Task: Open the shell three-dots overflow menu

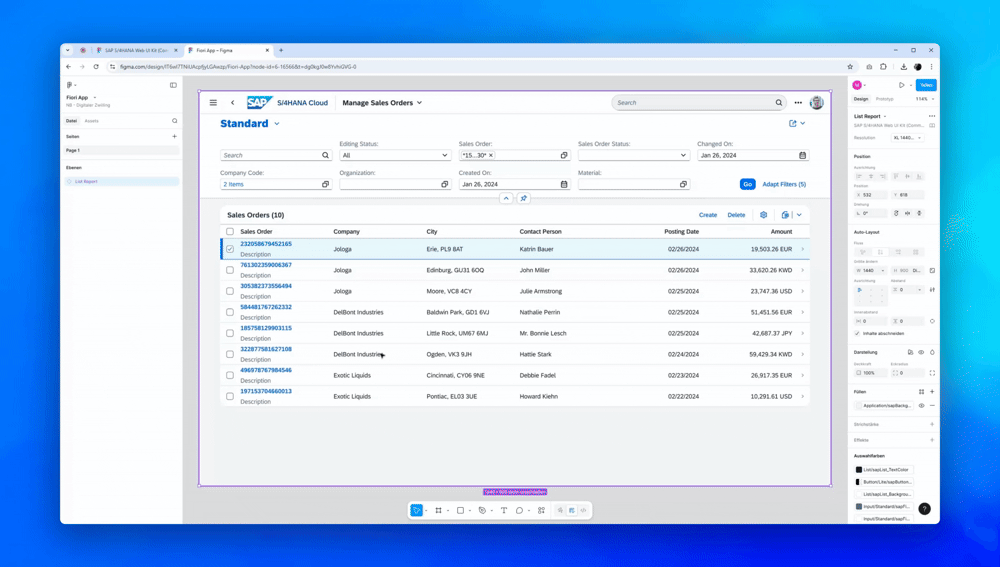Action: 798,103
